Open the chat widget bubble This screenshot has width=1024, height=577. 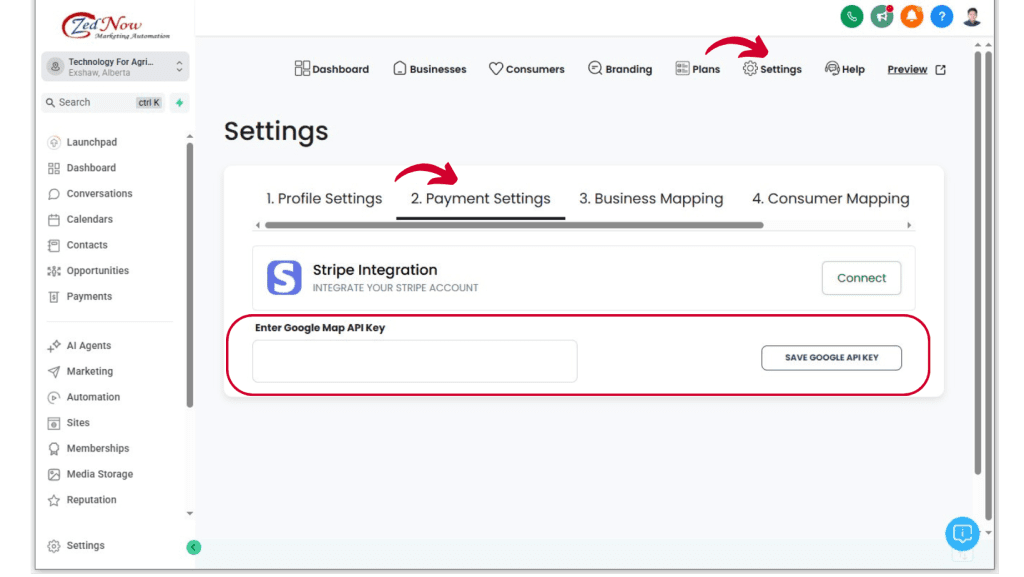[x=961, y=534]
